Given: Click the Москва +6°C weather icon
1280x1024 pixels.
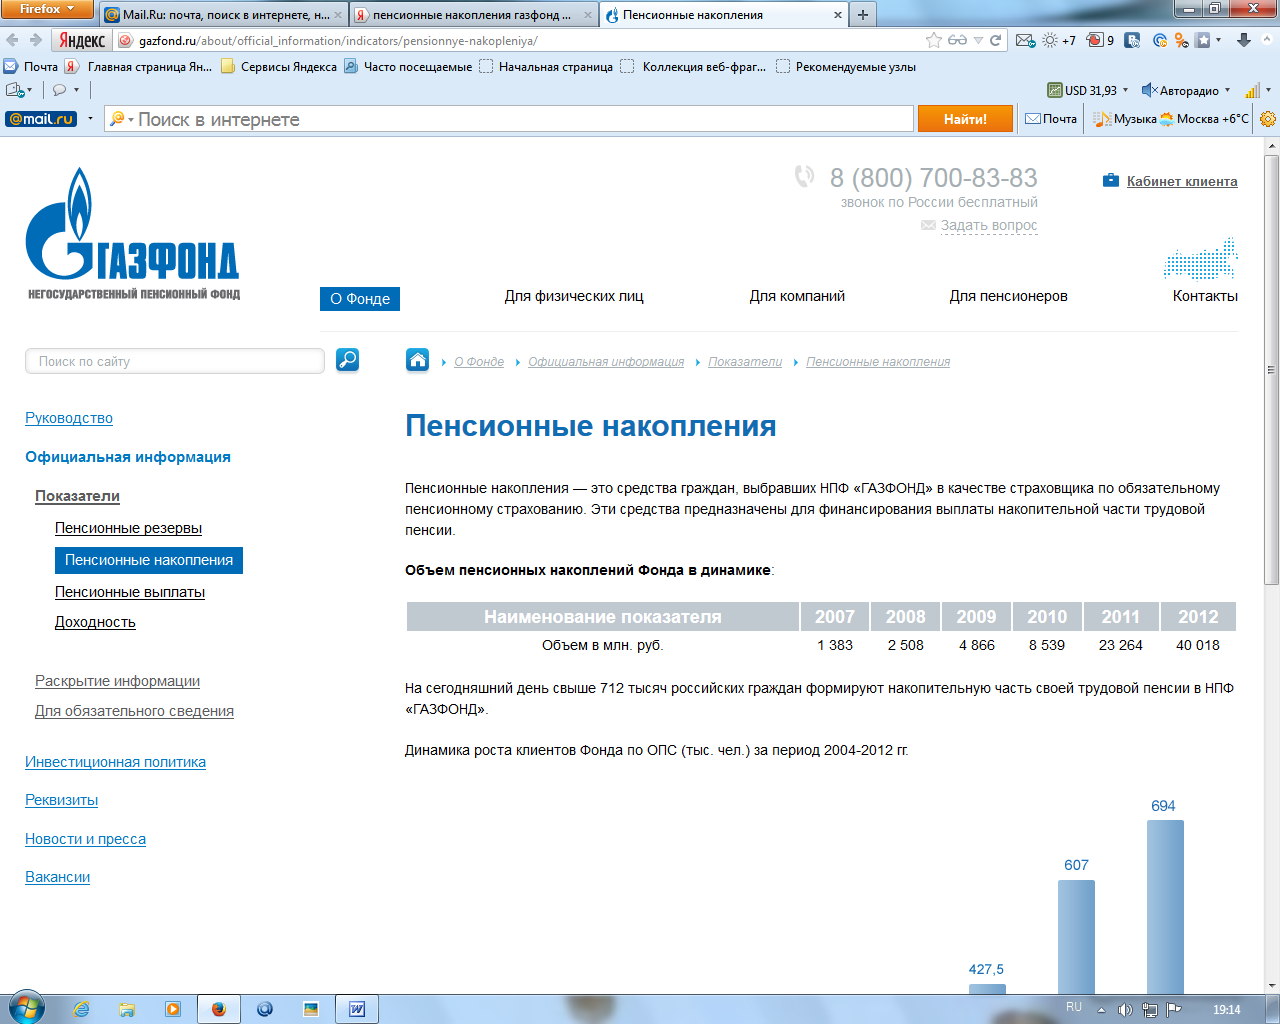Looking at the screenshot, I should 1166,119.
